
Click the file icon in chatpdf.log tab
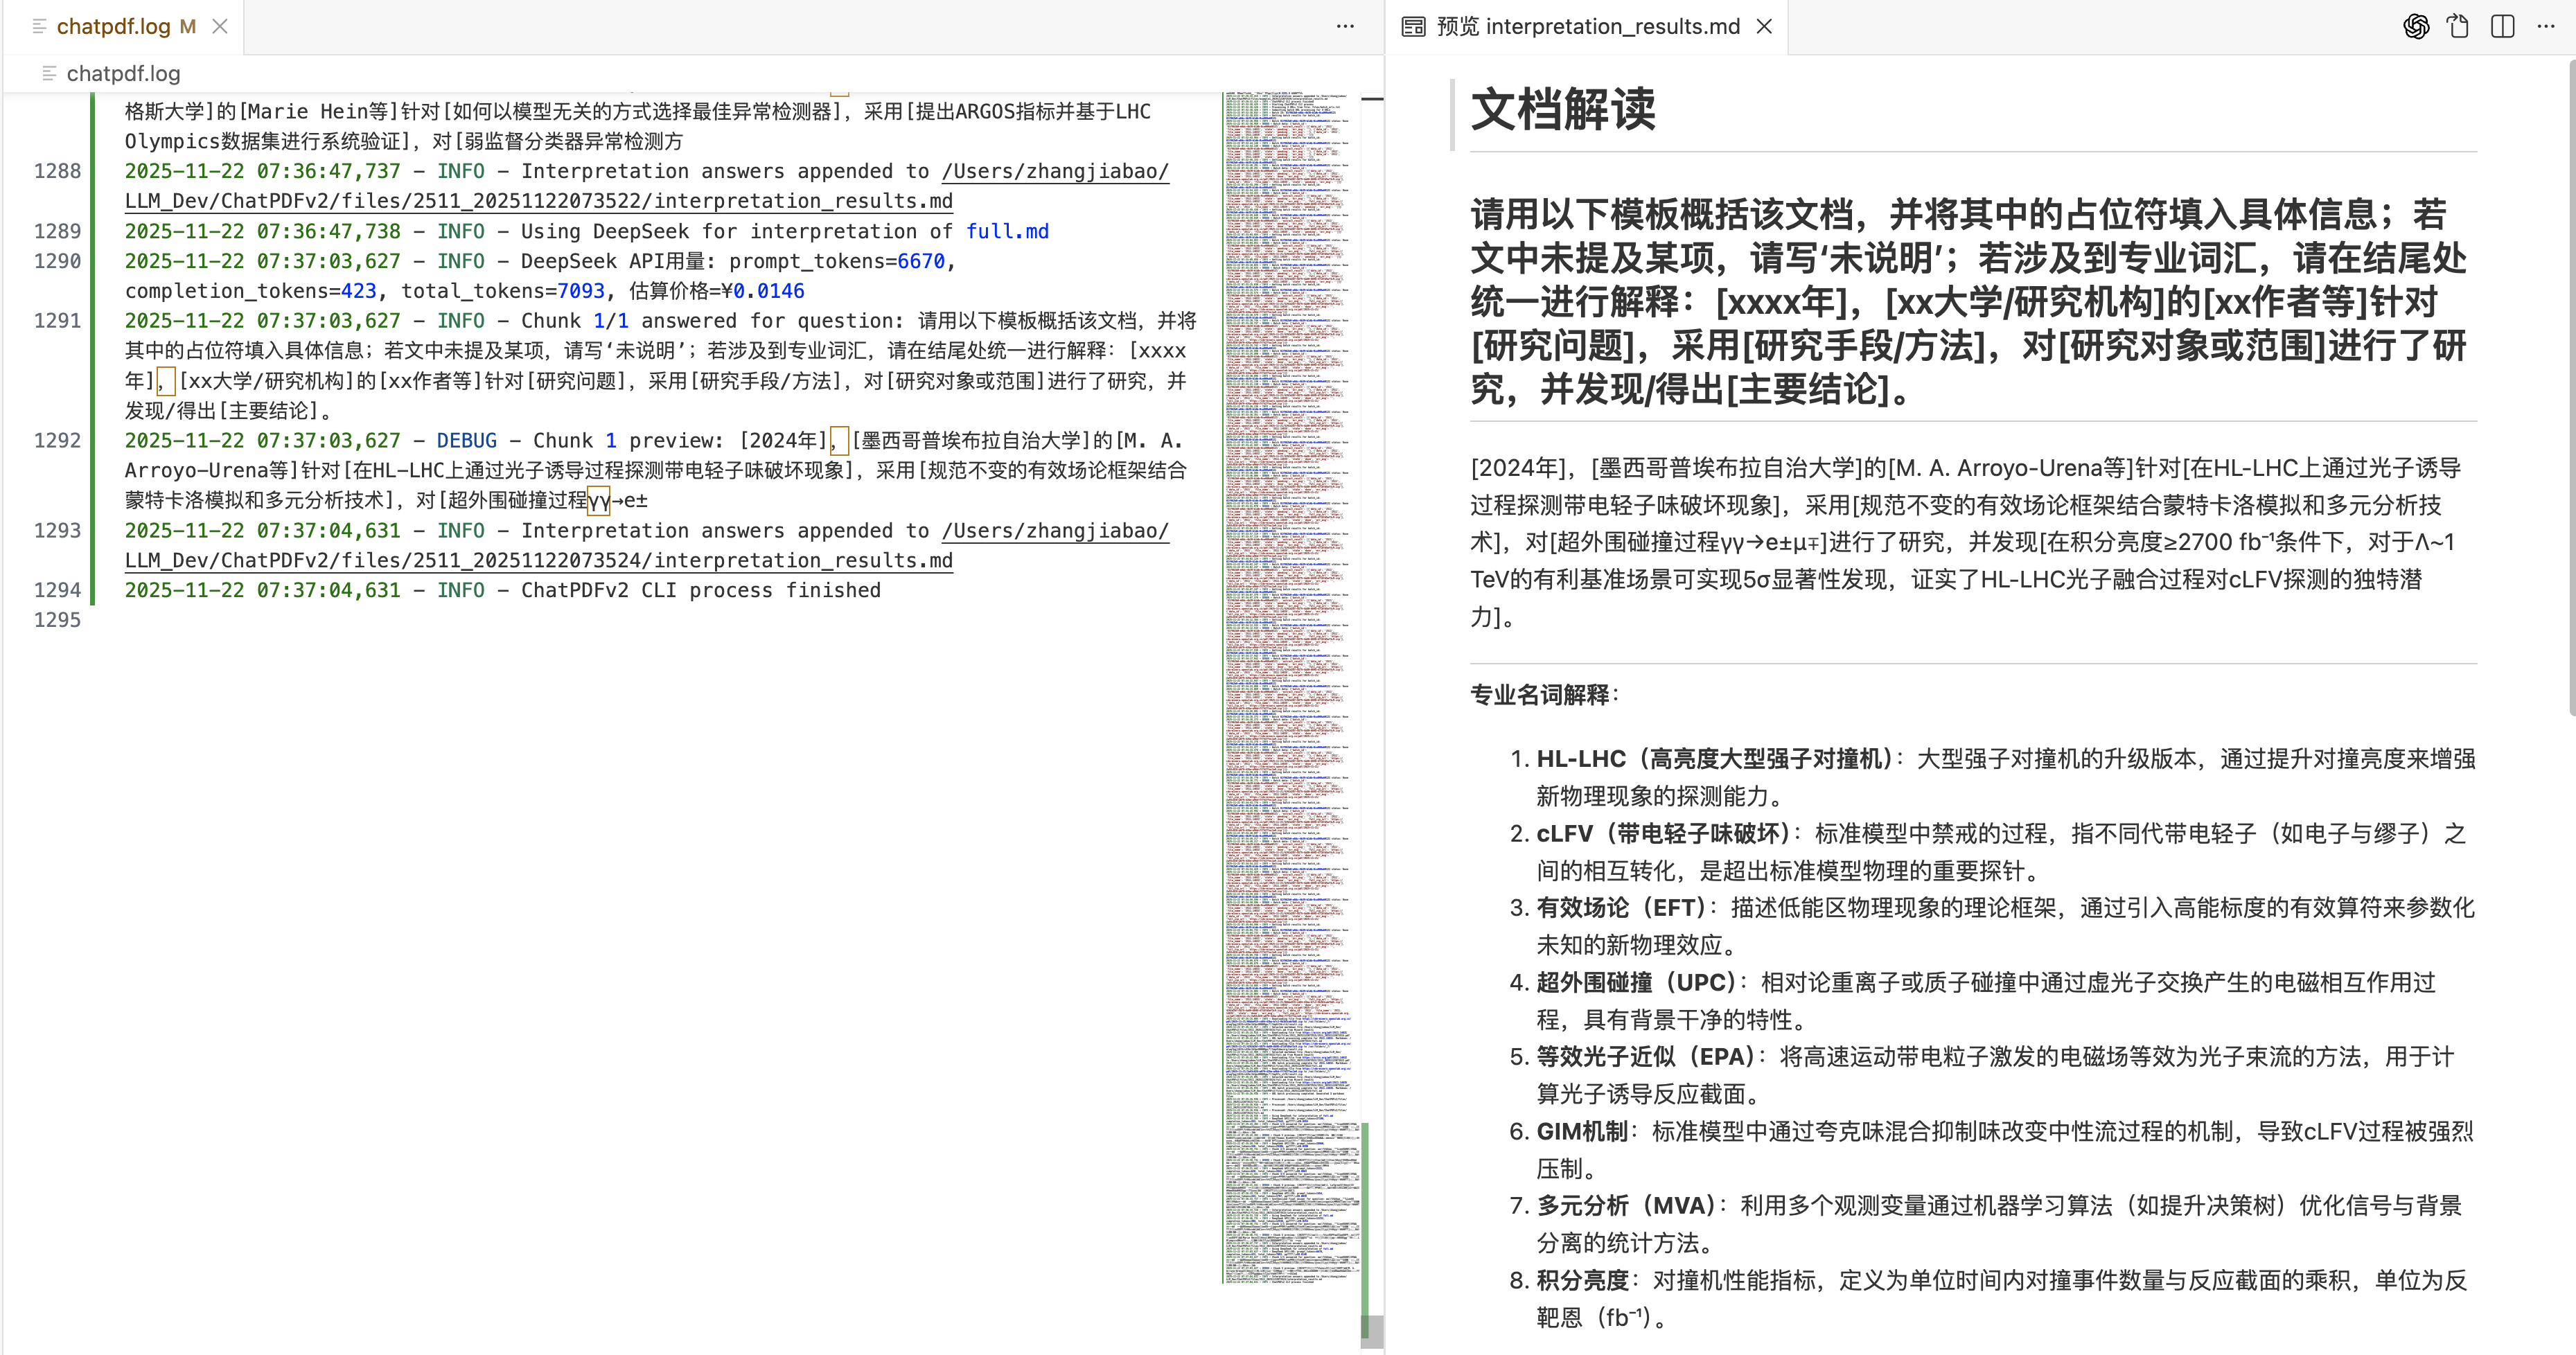click(40, 27)
